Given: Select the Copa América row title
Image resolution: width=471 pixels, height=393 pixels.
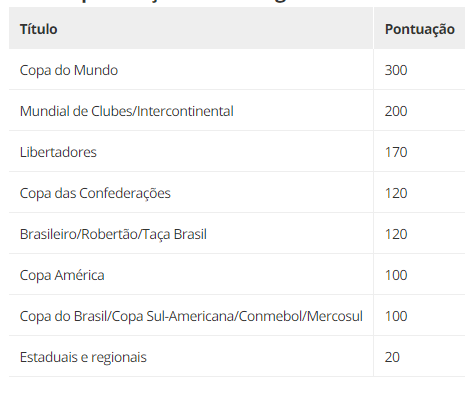Looking at the screenshot, I should coord(62,275).
